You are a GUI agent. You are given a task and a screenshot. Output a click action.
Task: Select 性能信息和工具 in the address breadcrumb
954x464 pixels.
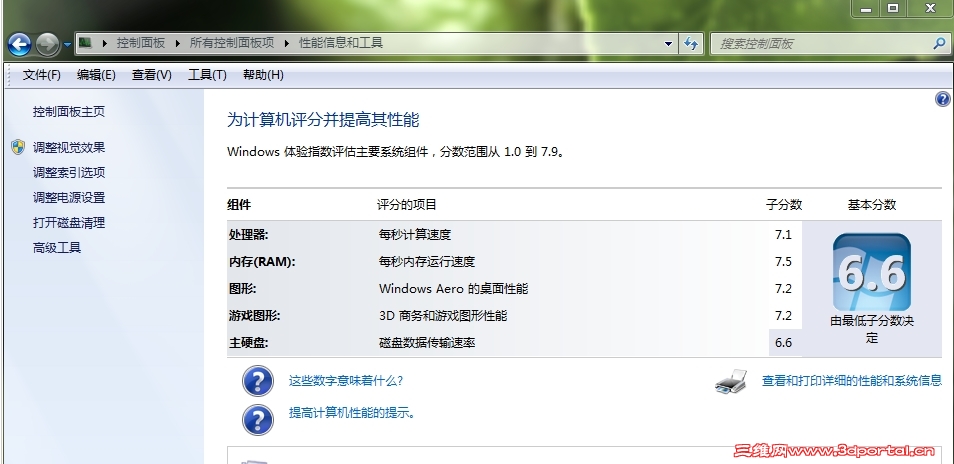[x=341, y=43]
